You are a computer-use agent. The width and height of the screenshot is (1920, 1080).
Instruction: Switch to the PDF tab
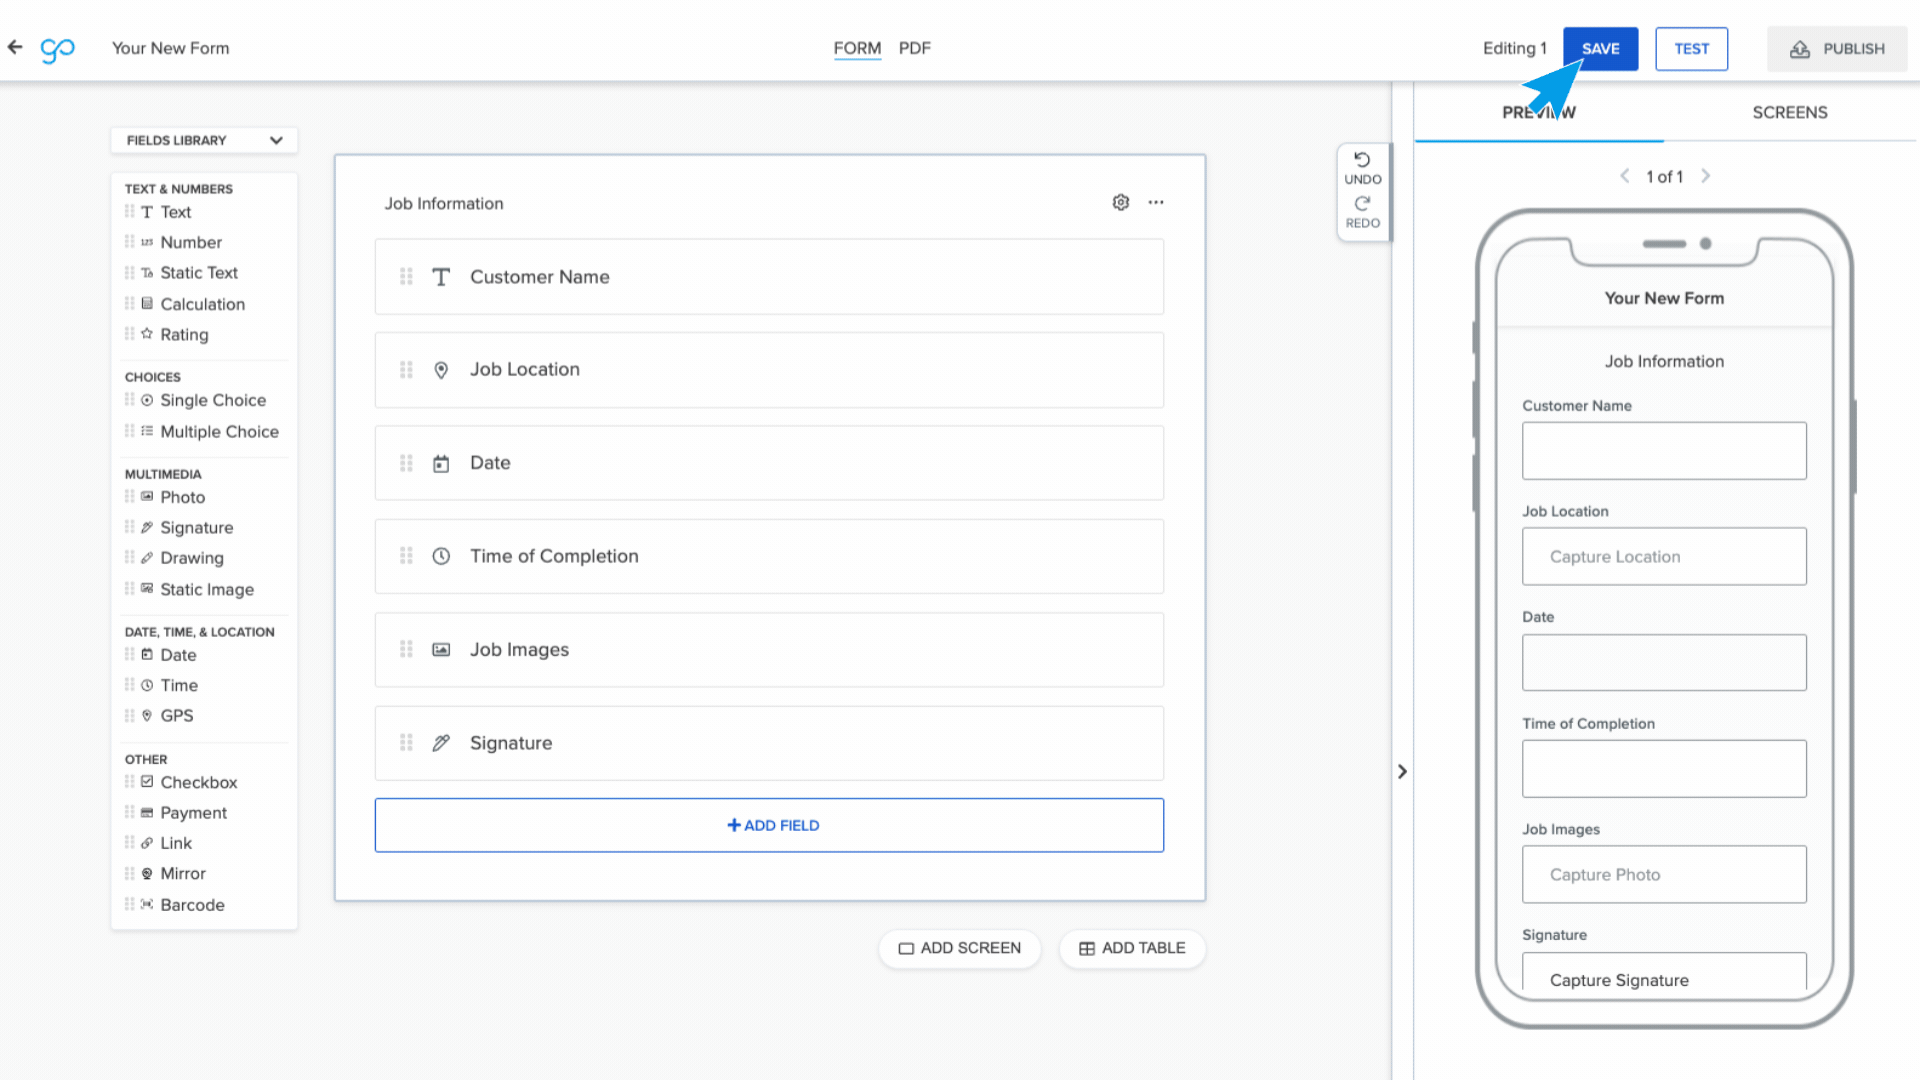click(914, 48)
